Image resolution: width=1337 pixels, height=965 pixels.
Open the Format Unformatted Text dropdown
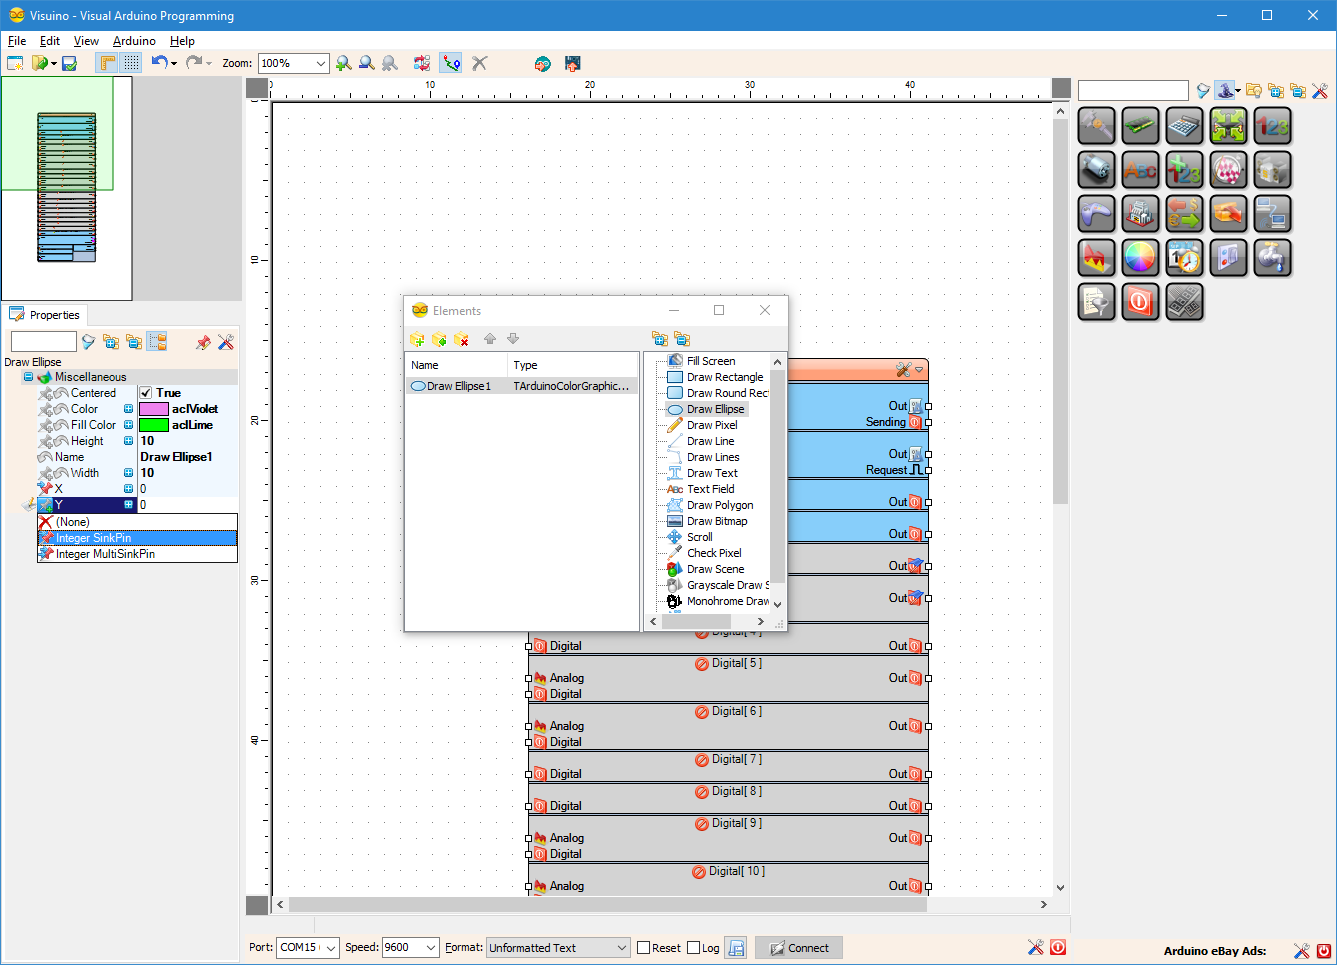tap(621, 948)
